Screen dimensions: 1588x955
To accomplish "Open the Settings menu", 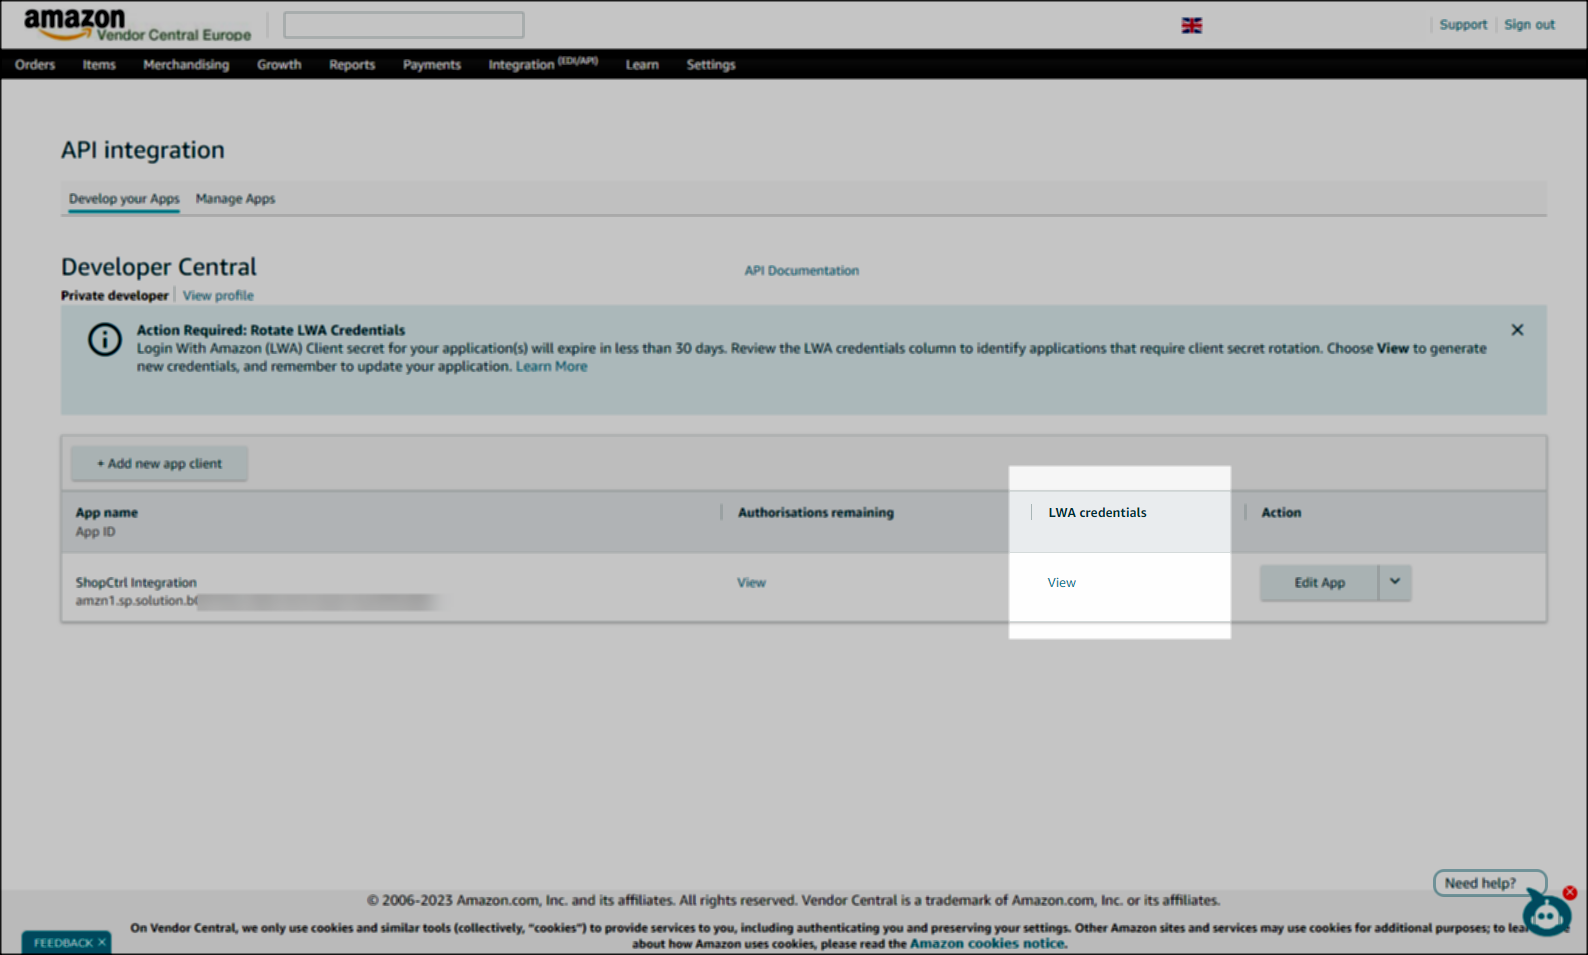I will (x=711, y=64).
